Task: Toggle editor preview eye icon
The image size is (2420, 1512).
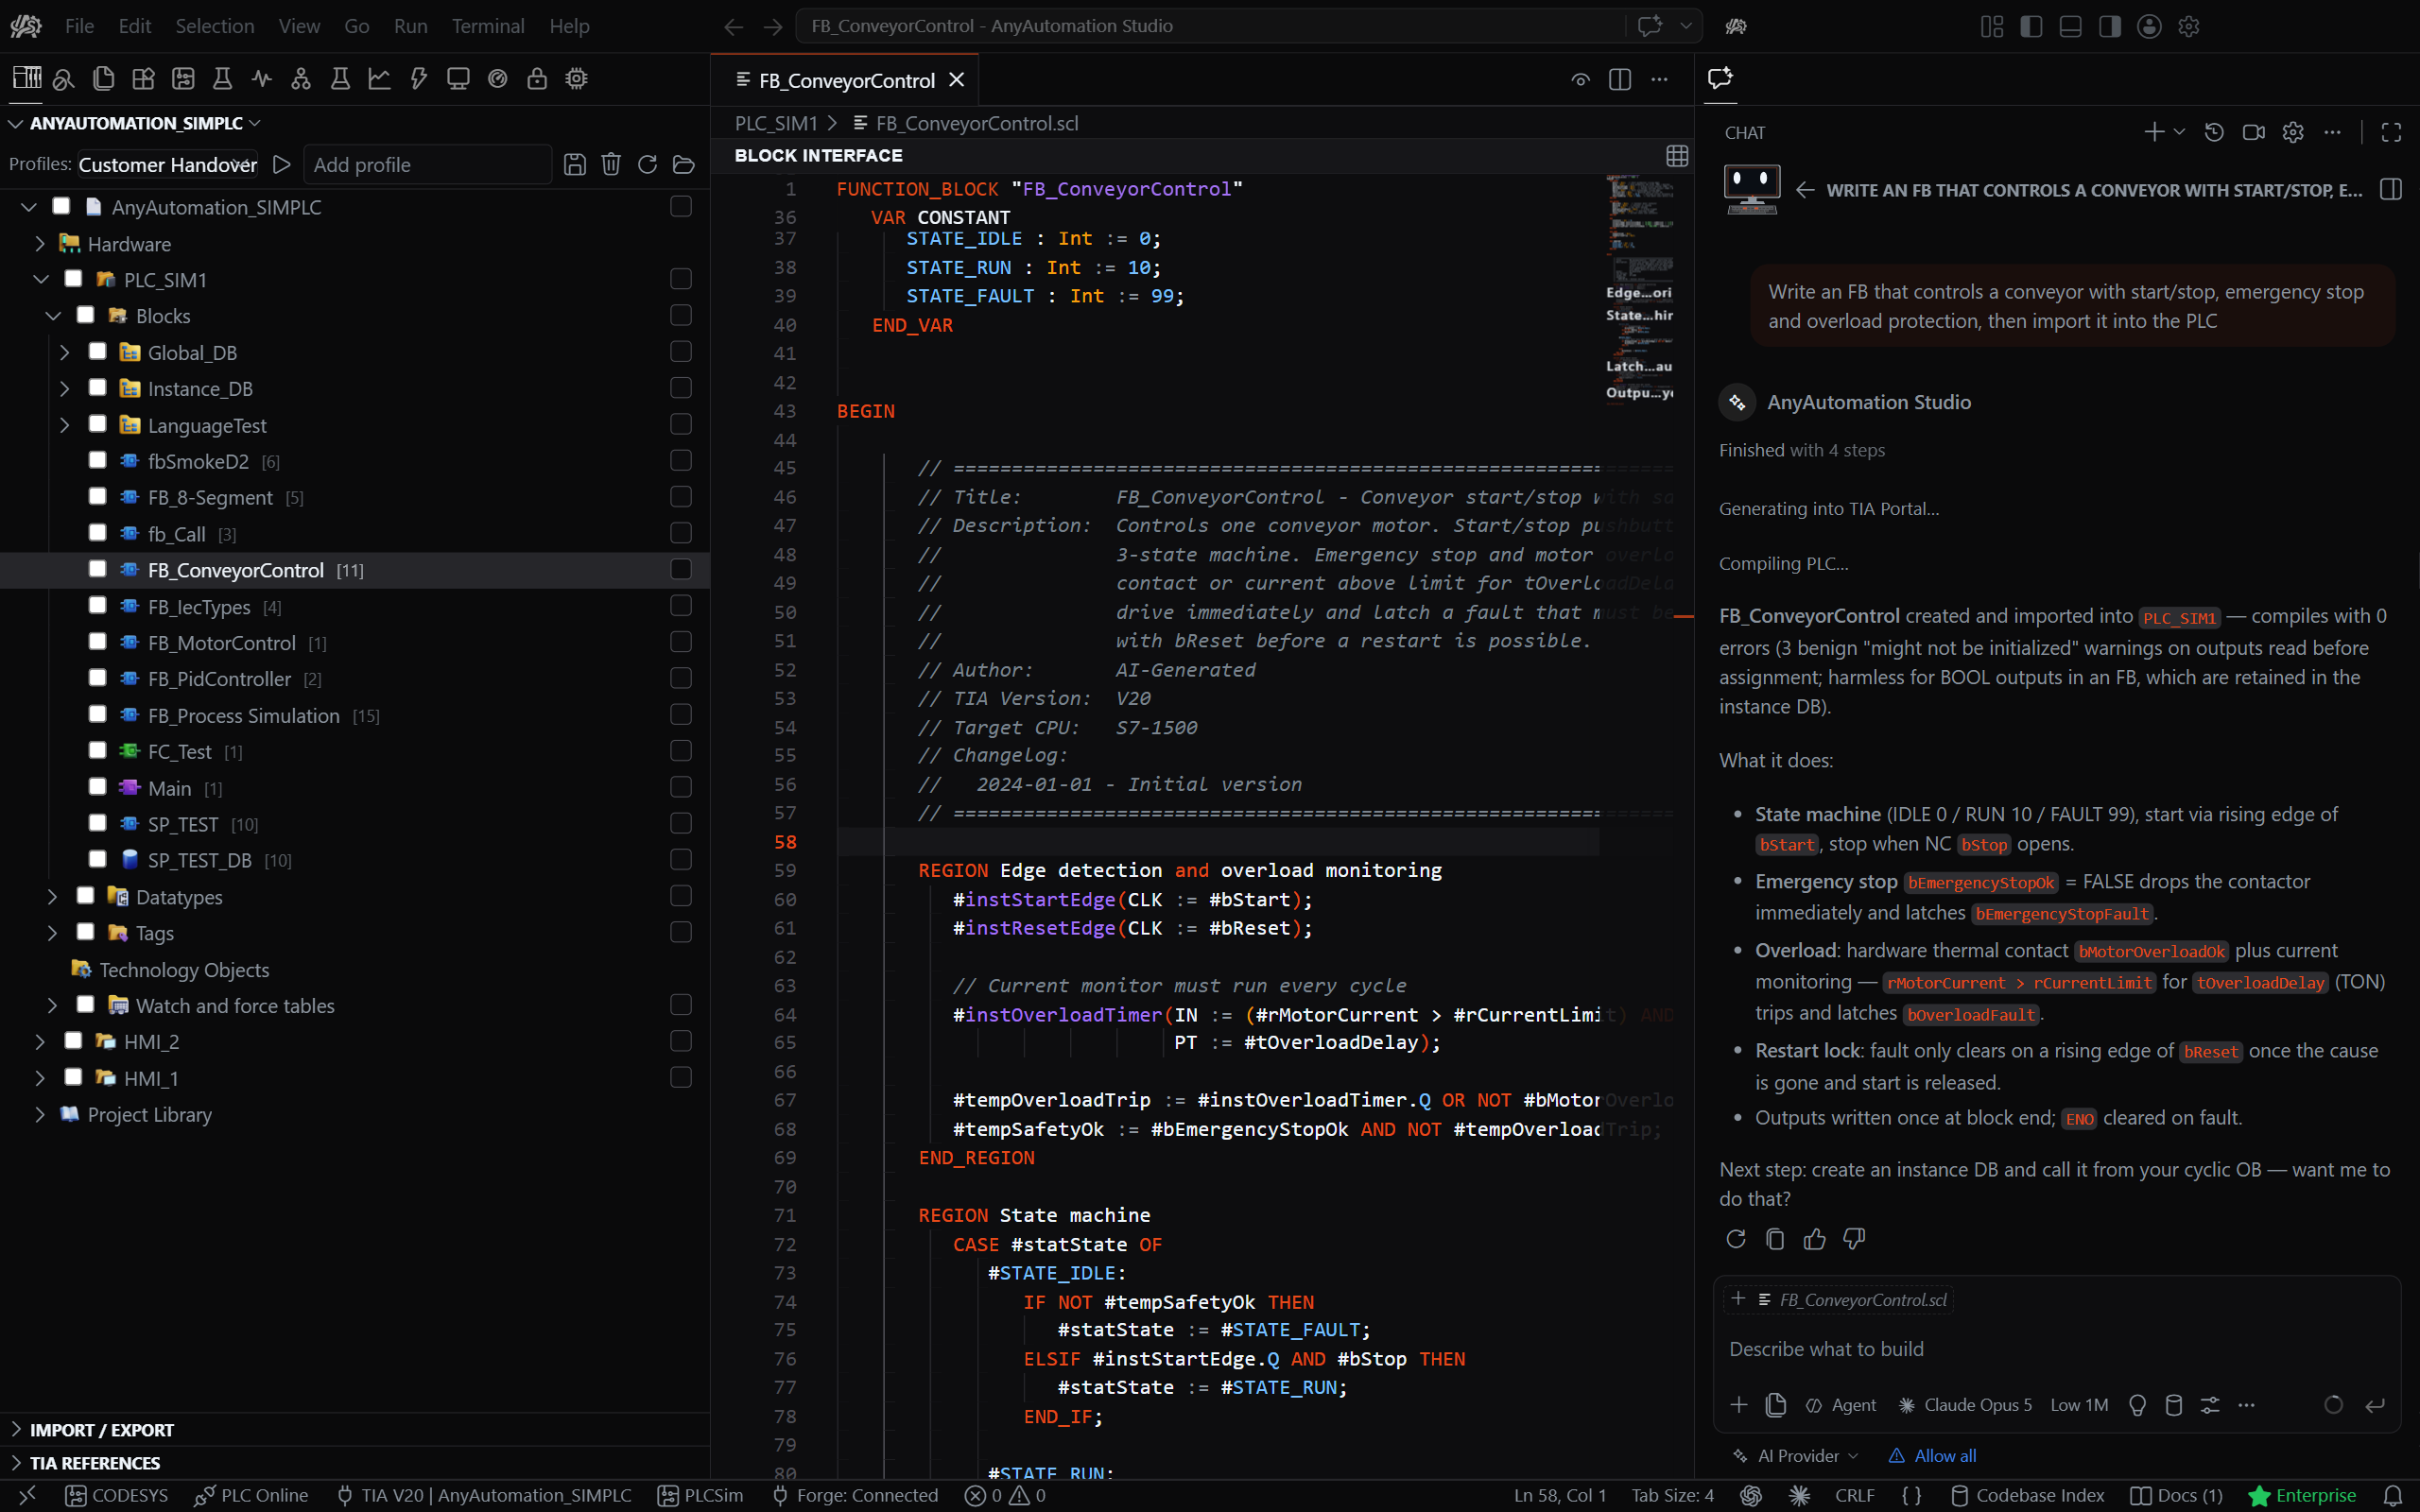Action: (x=1580, y=80)
